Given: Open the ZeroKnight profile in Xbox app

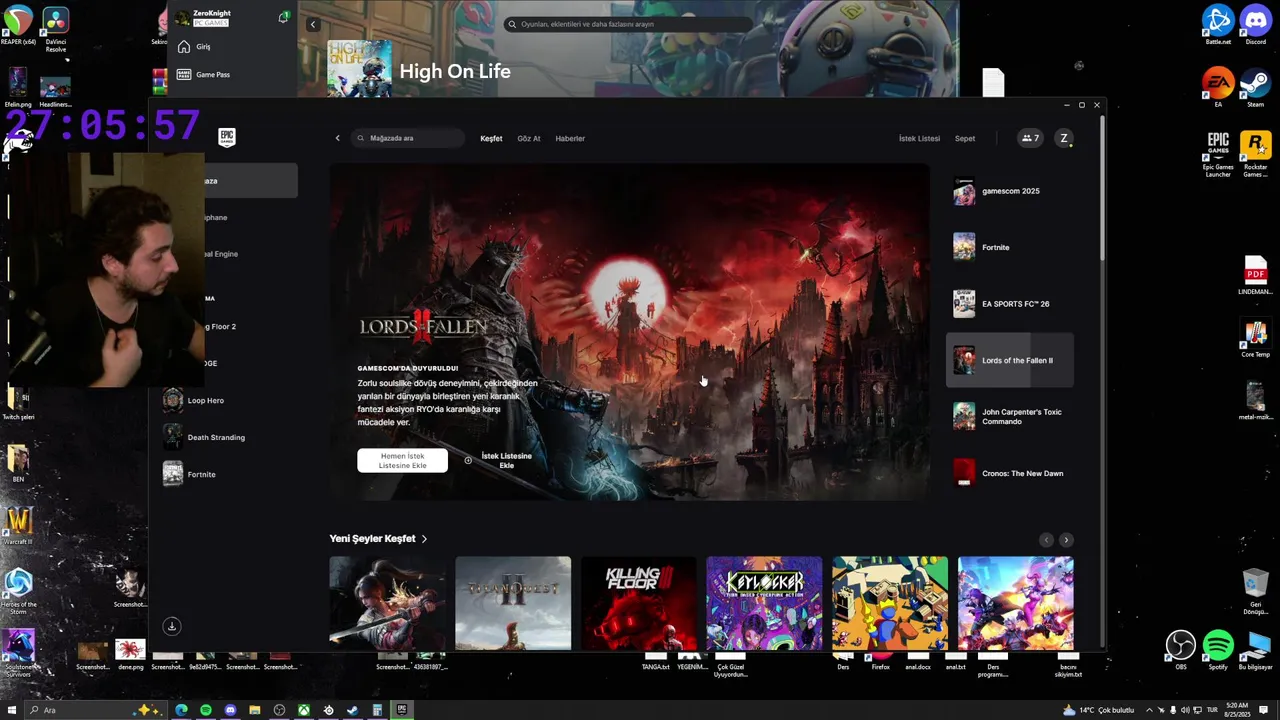Looking at the screenshot, I should [x=204, y=17].
